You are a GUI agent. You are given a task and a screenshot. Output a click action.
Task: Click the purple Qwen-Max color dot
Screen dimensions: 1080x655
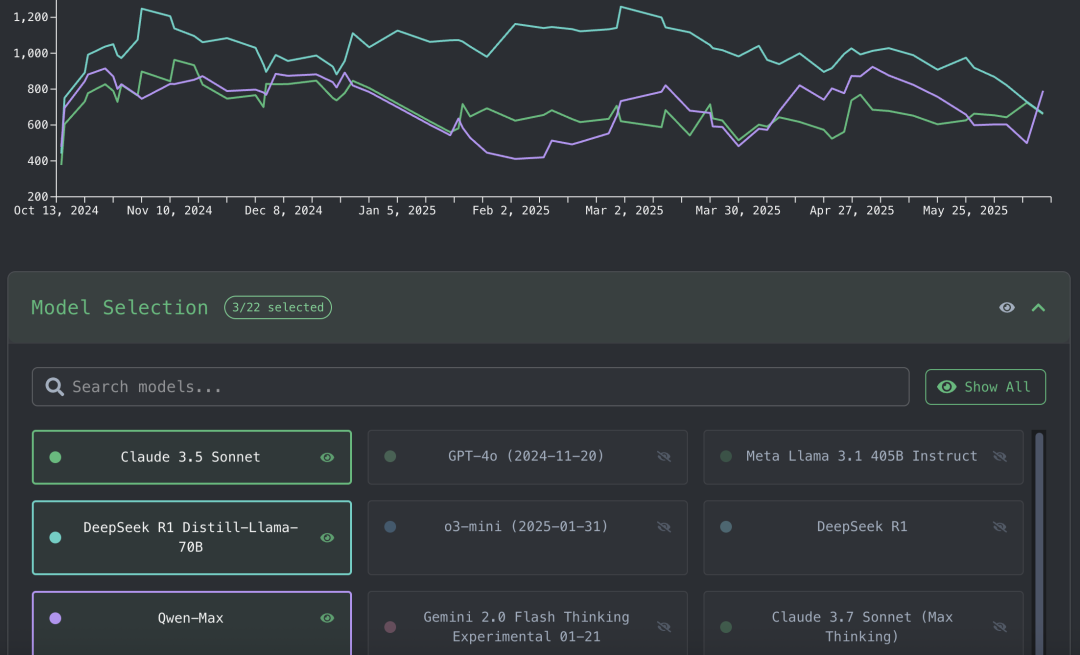click(56, 618)
